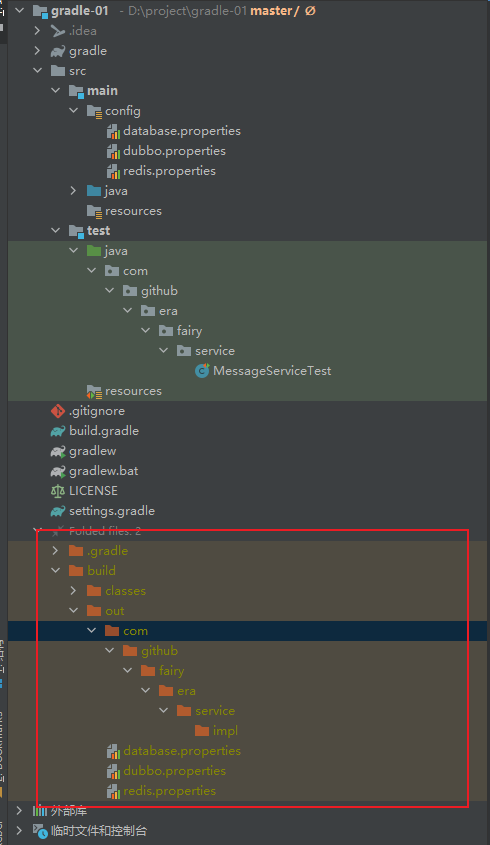Click the test resources folder icon
Image resolution: width=490 pixels, height=845 pixels.
(94, 391)
